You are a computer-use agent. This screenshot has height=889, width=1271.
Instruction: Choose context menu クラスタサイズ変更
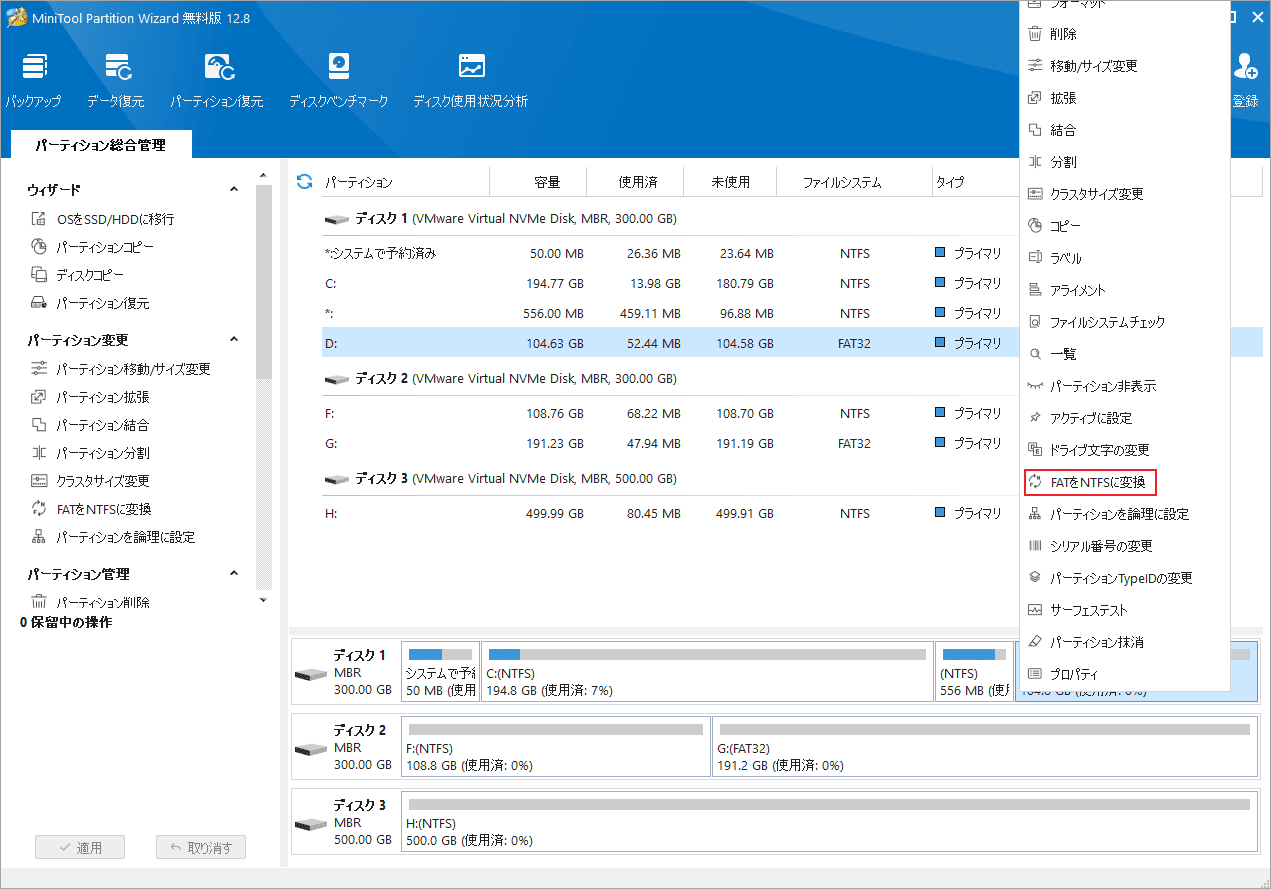click(x=1125, y=194)
